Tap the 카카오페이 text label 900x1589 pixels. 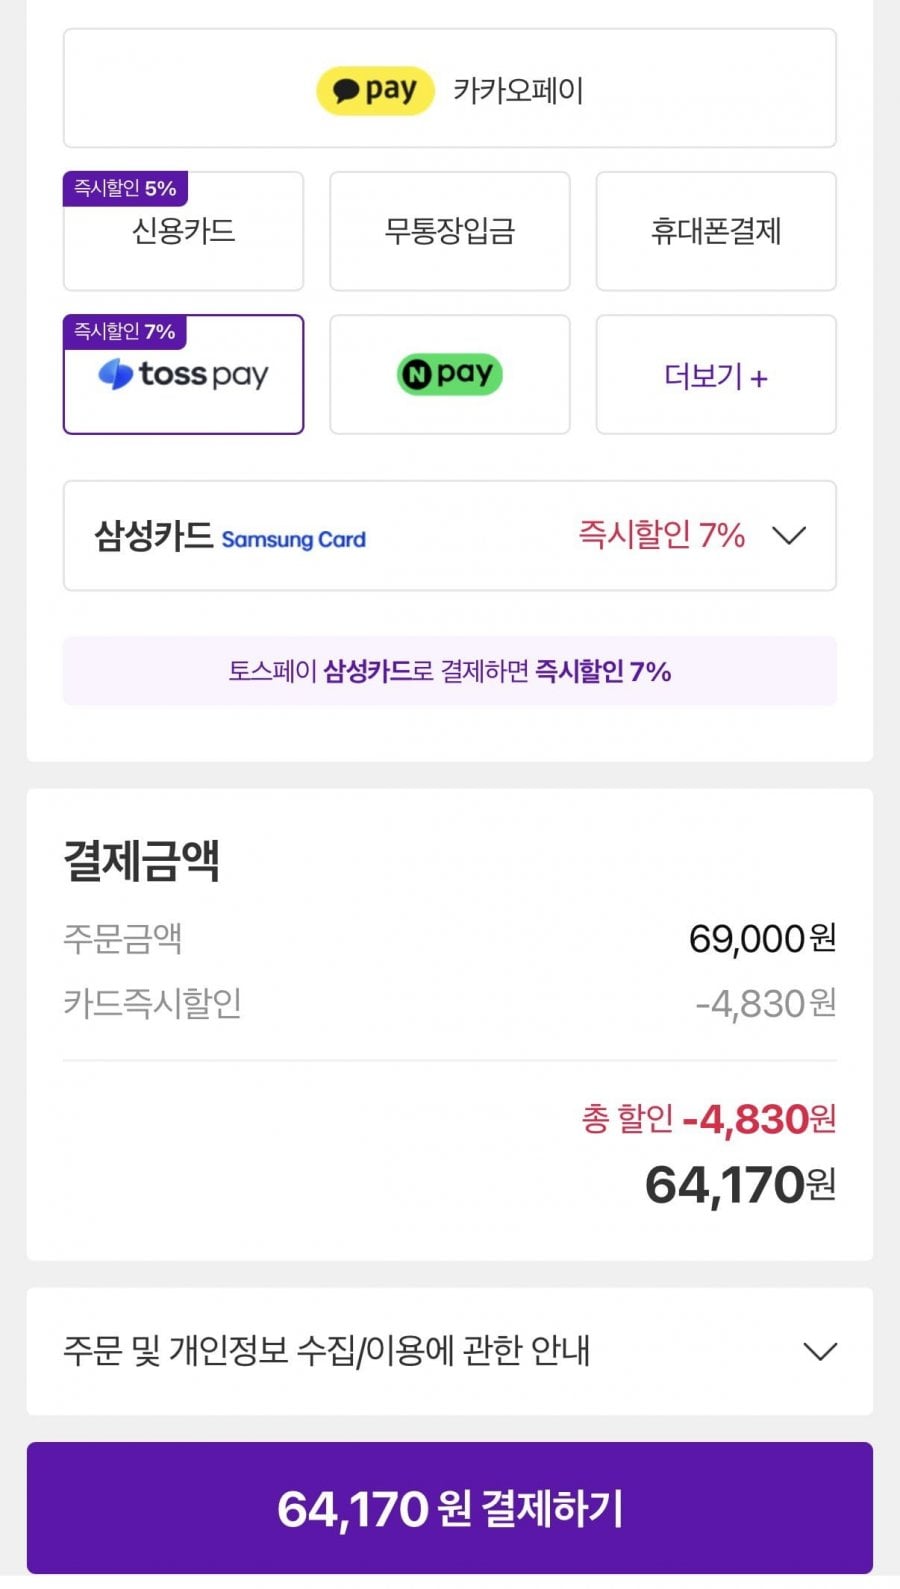[x=518, y=91]
